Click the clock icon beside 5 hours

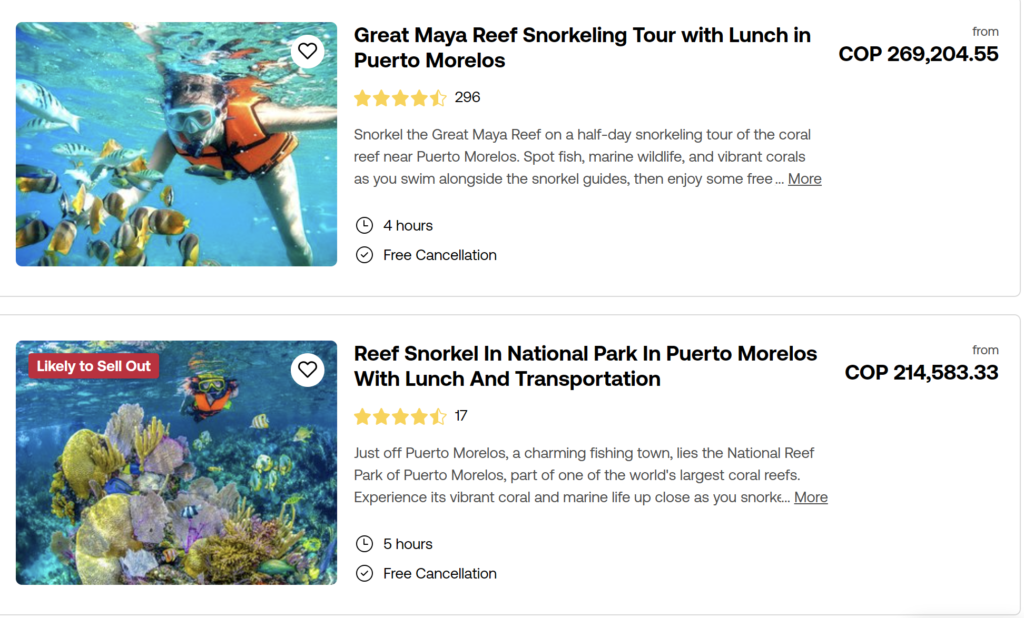click(x=365, y=544)
